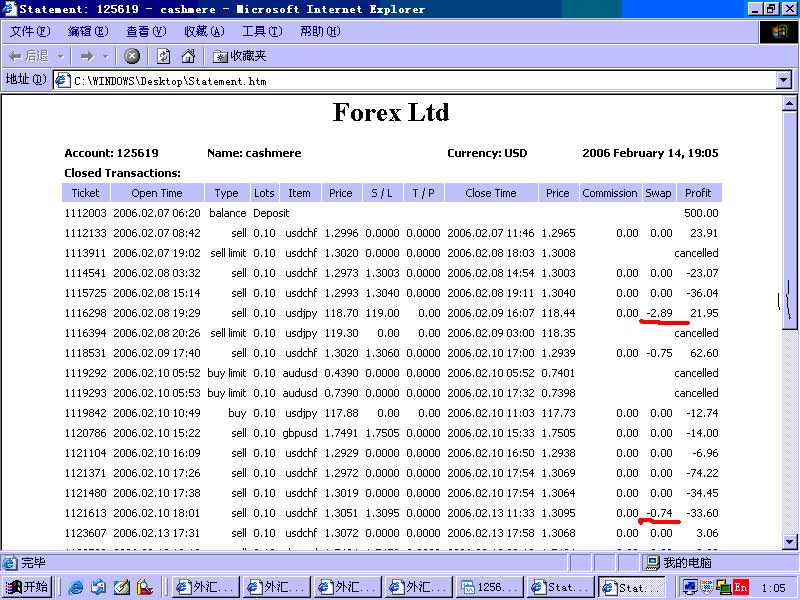Open the 收藏(A) menu

coord(204,32)
